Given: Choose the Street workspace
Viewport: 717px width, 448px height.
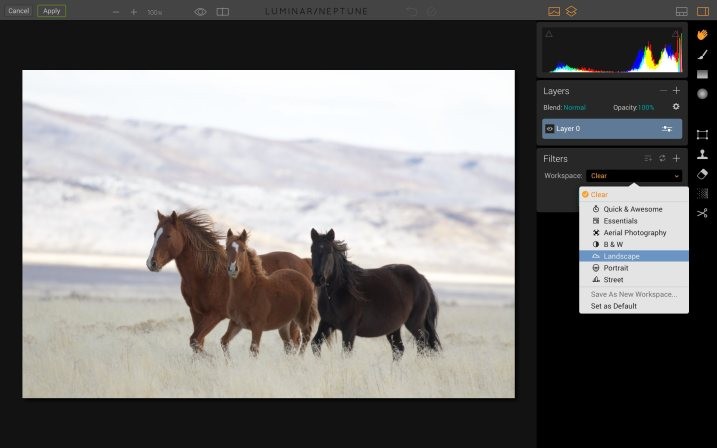Looking at the screenshot, I should [x=634, y=280].
